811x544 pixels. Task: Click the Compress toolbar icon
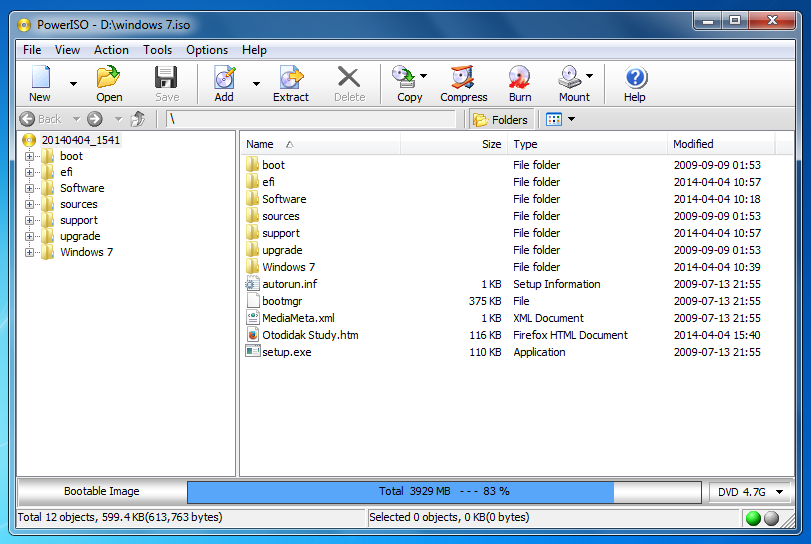[463, 77]
